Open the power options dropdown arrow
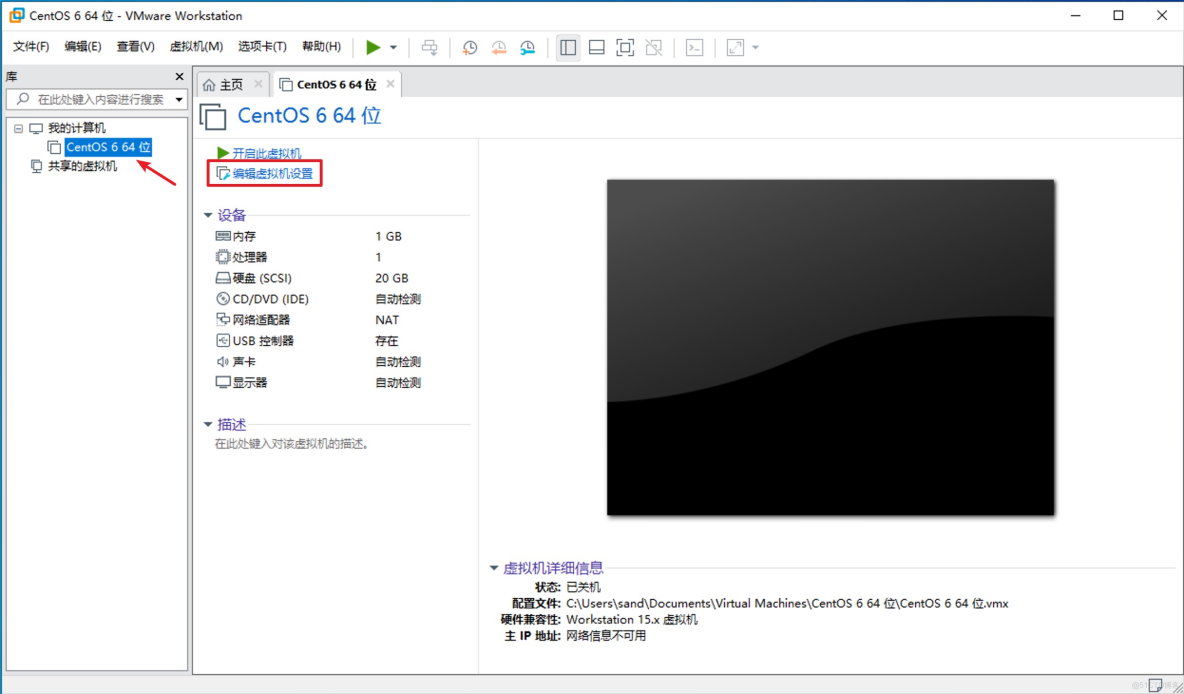The width and height of the screenshot is (1184, 694). pyautogui.click(x=393, y=48)
